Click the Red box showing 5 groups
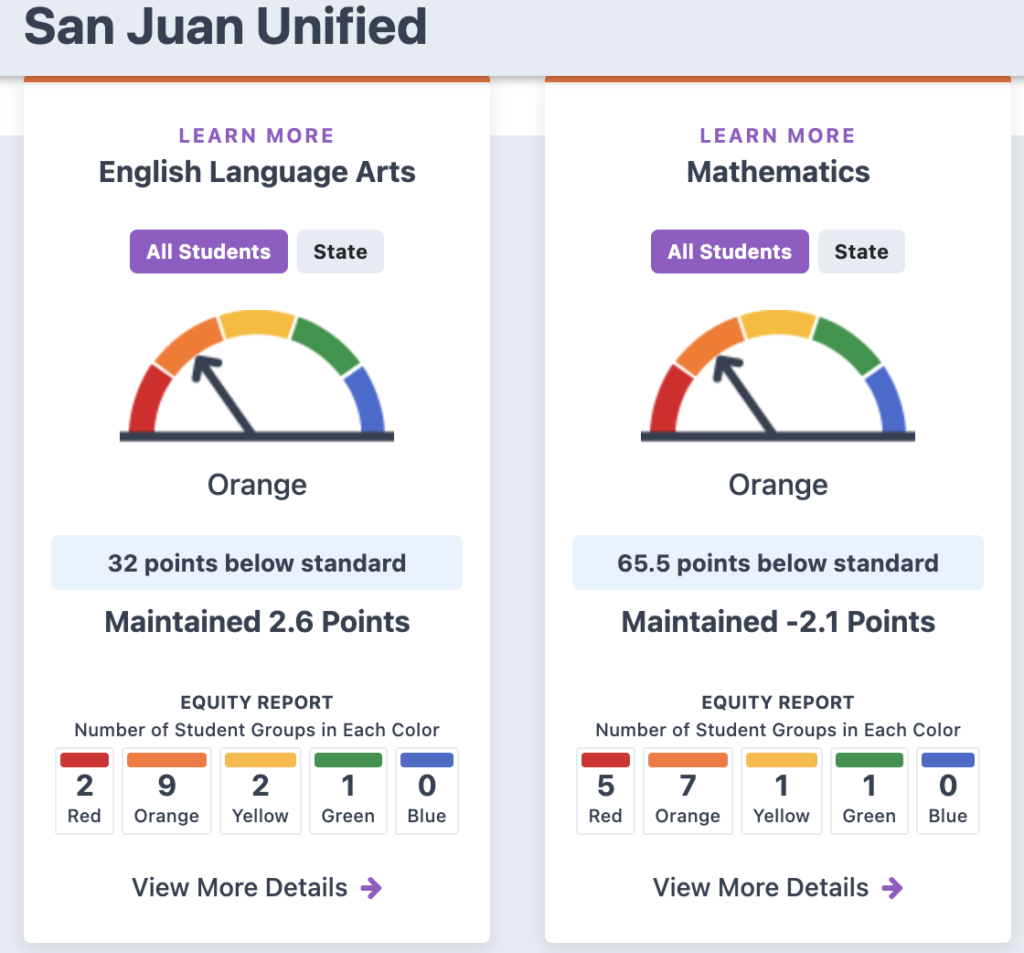Viewport: 1024px width, 953px height. point(605,790)
